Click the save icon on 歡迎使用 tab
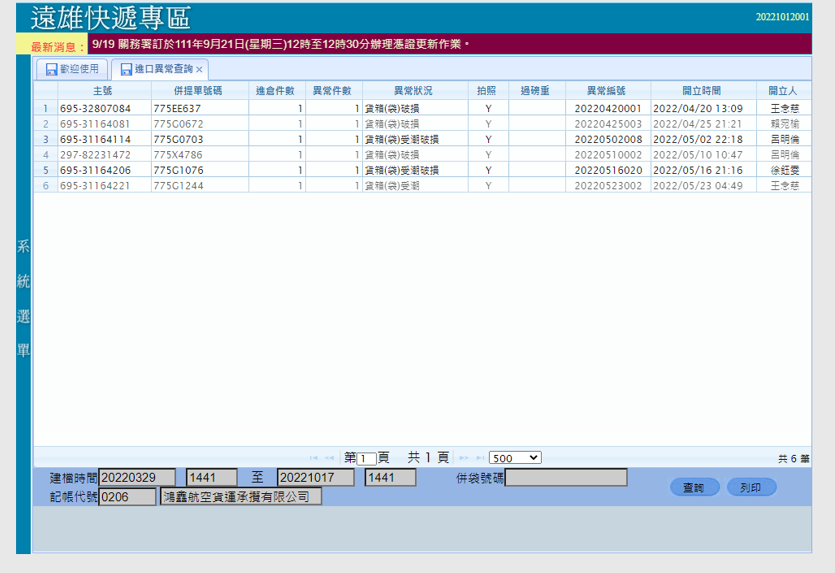This screenshot has width=835, height=573. pos(50,69)
